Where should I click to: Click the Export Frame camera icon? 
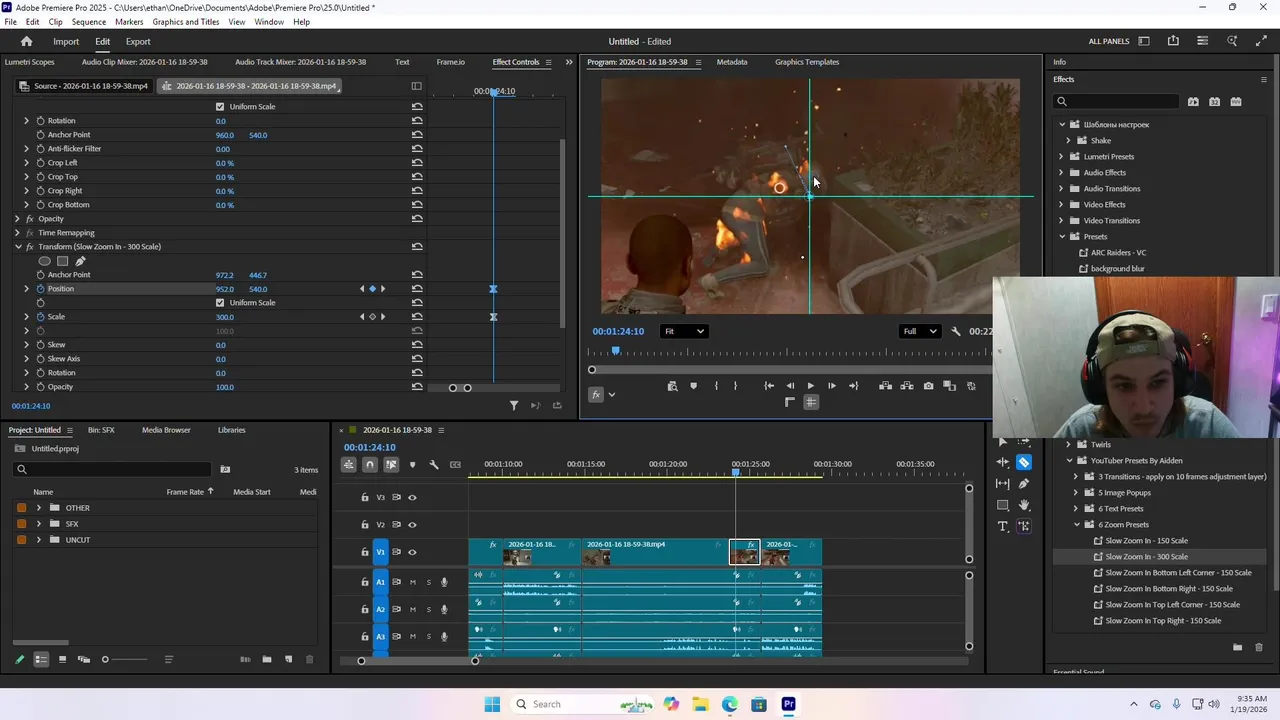[x=929, y=386]
